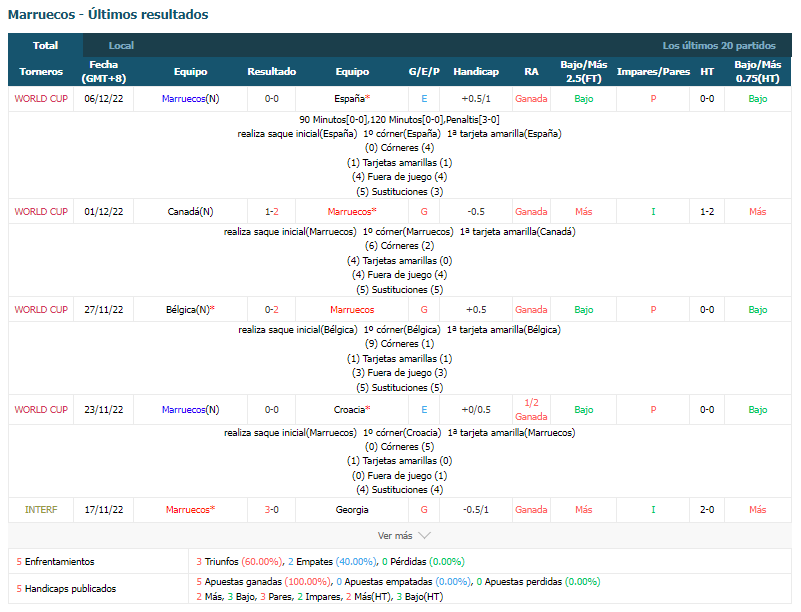This screenshot has height=612, width=801.
Task: Click the 1-2 result for Canadá match
Action: click(x=272, y=211)
